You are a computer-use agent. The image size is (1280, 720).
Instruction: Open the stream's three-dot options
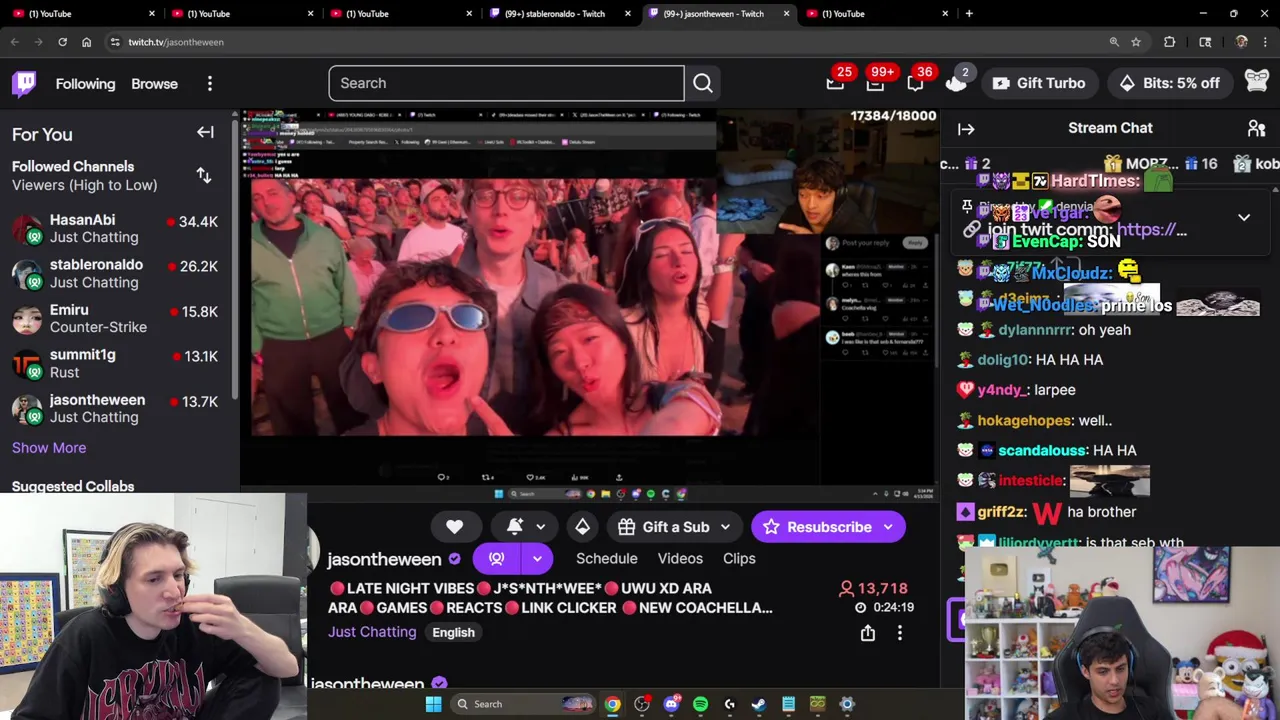tap(900, 633)
